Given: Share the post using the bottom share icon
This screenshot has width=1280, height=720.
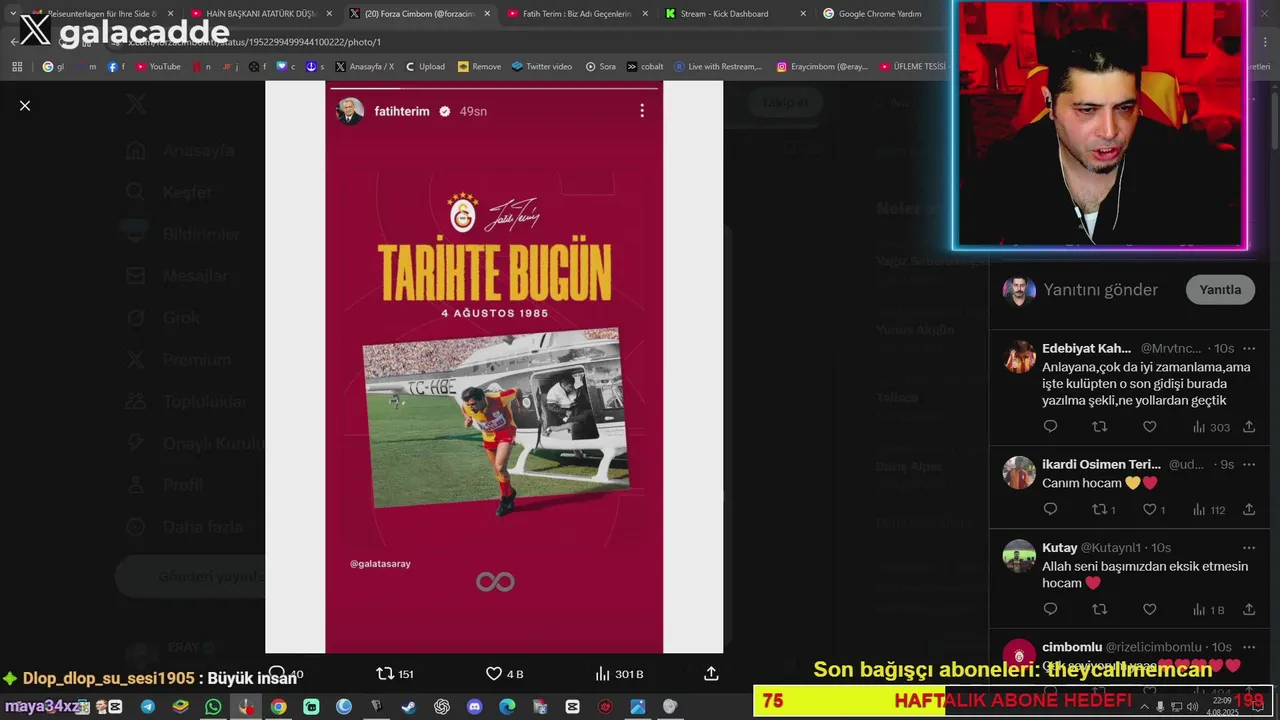Looking at the screenshot, I should point(711,674).
